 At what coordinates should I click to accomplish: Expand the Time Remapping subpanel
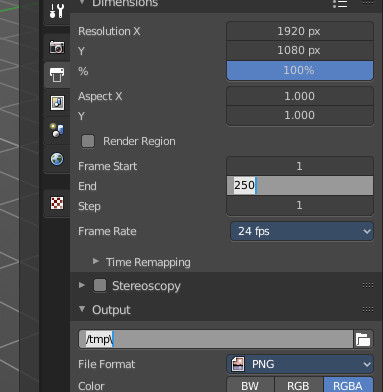point(96,261)
